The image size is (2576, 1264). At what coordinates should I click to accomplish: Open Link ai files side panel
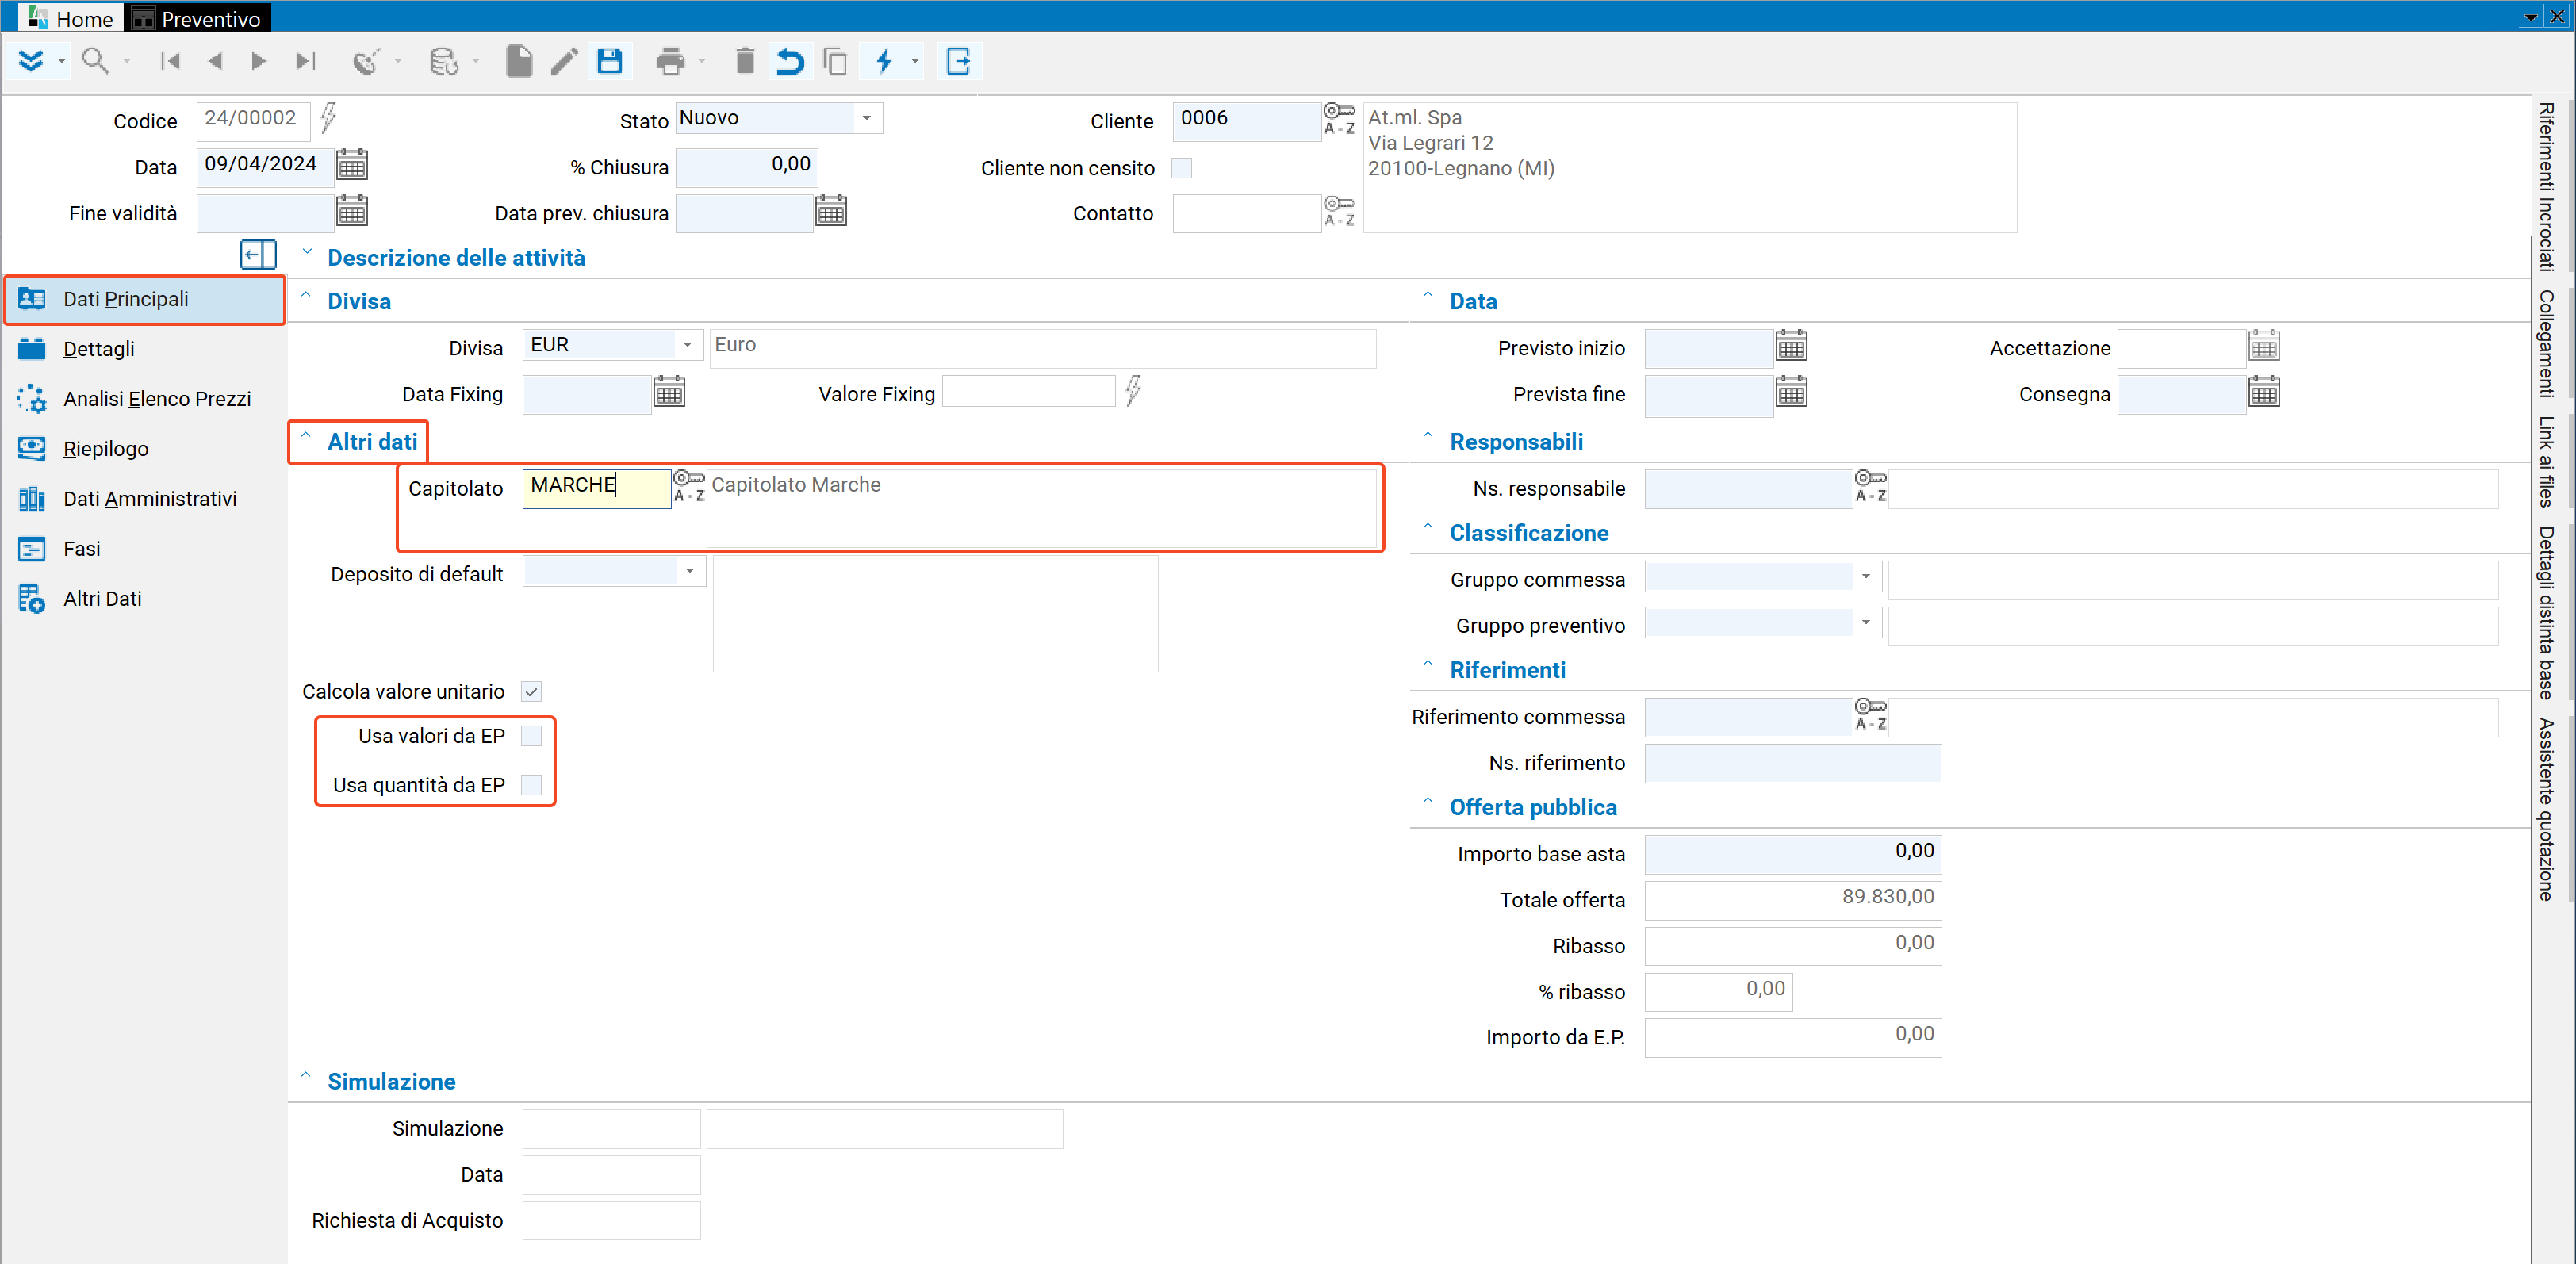[x=2547, y=463]
